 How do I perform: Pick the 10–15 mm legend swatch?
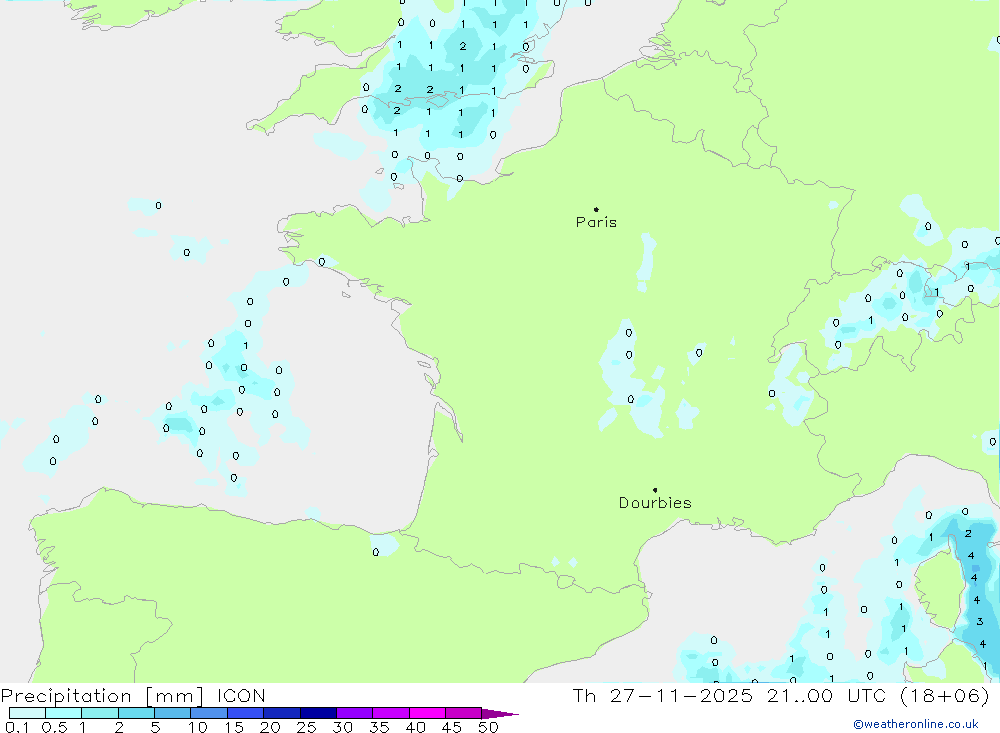click(x=209, y=713)
